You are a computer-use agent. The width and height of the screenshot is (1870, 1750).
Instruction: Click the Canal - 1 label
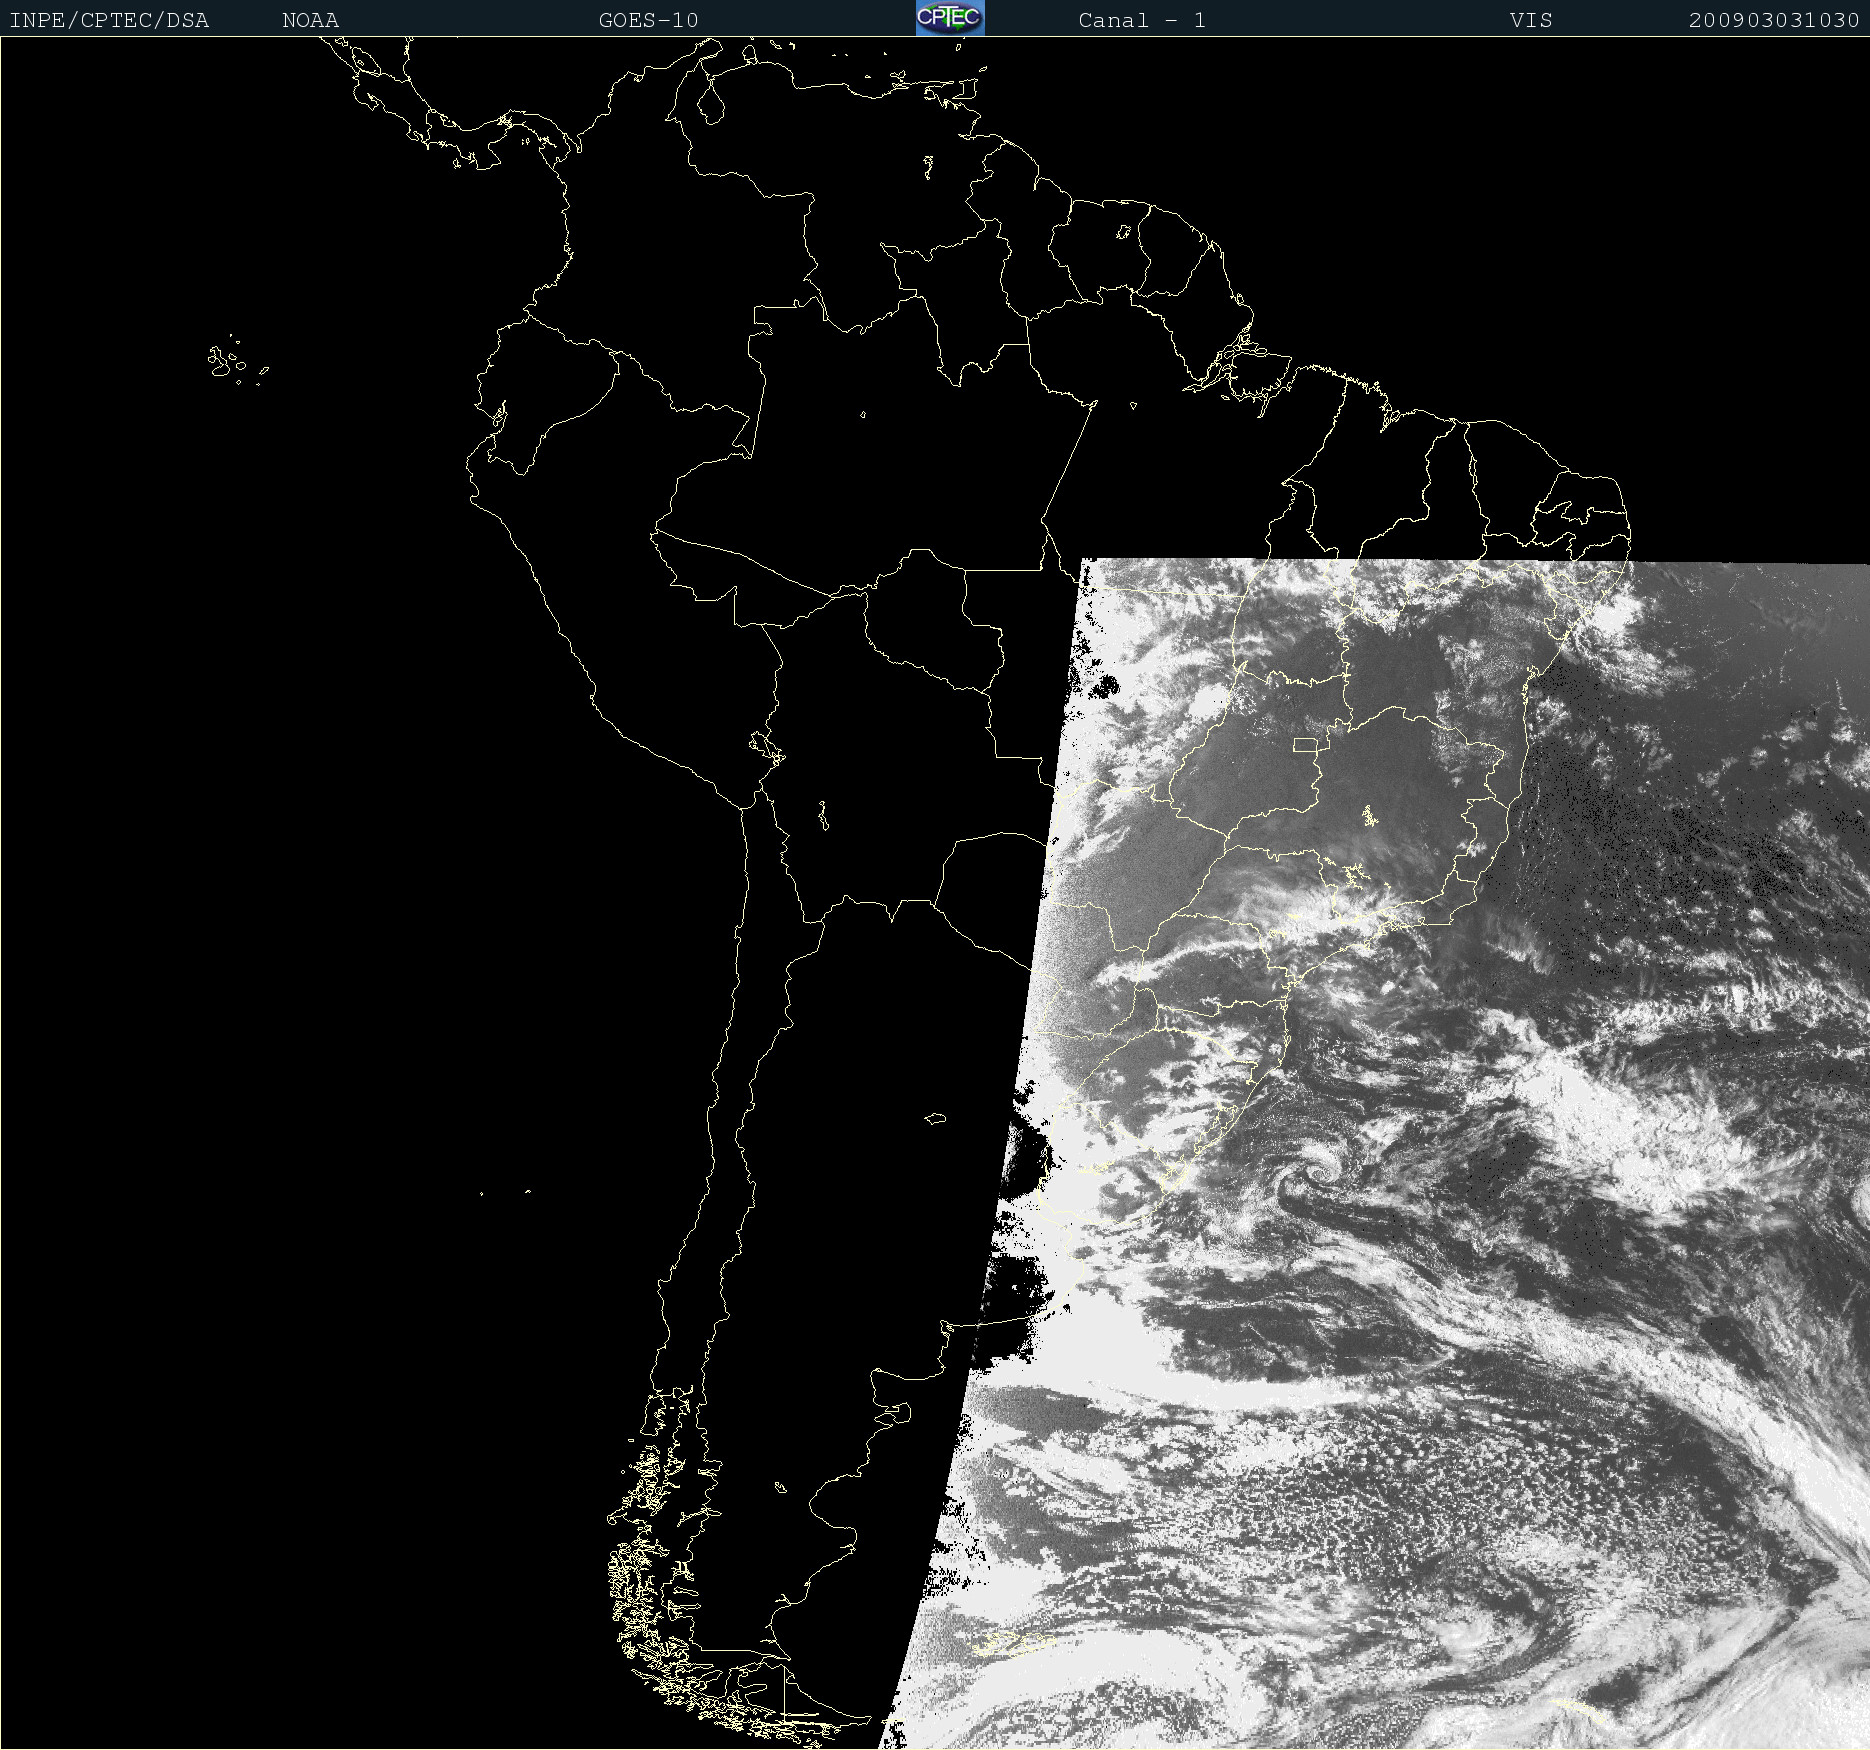click(x=1142, y=20)
